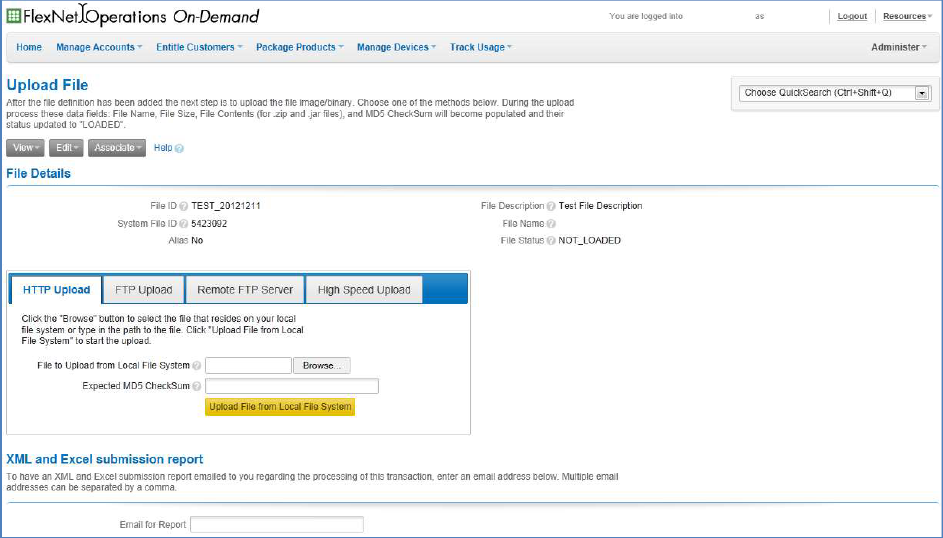Click the question mark icon beside Help link
The height and width of the screenshot is (538, 943).
click(x=179, y=148)
